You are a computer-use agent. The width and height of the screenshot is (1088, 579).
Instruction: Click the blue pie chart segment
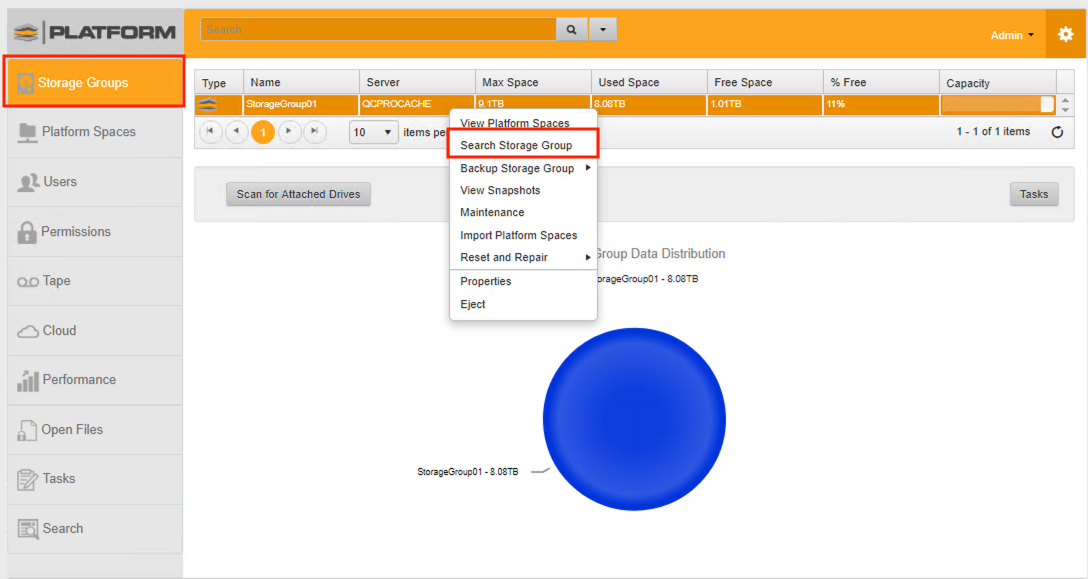634,418
